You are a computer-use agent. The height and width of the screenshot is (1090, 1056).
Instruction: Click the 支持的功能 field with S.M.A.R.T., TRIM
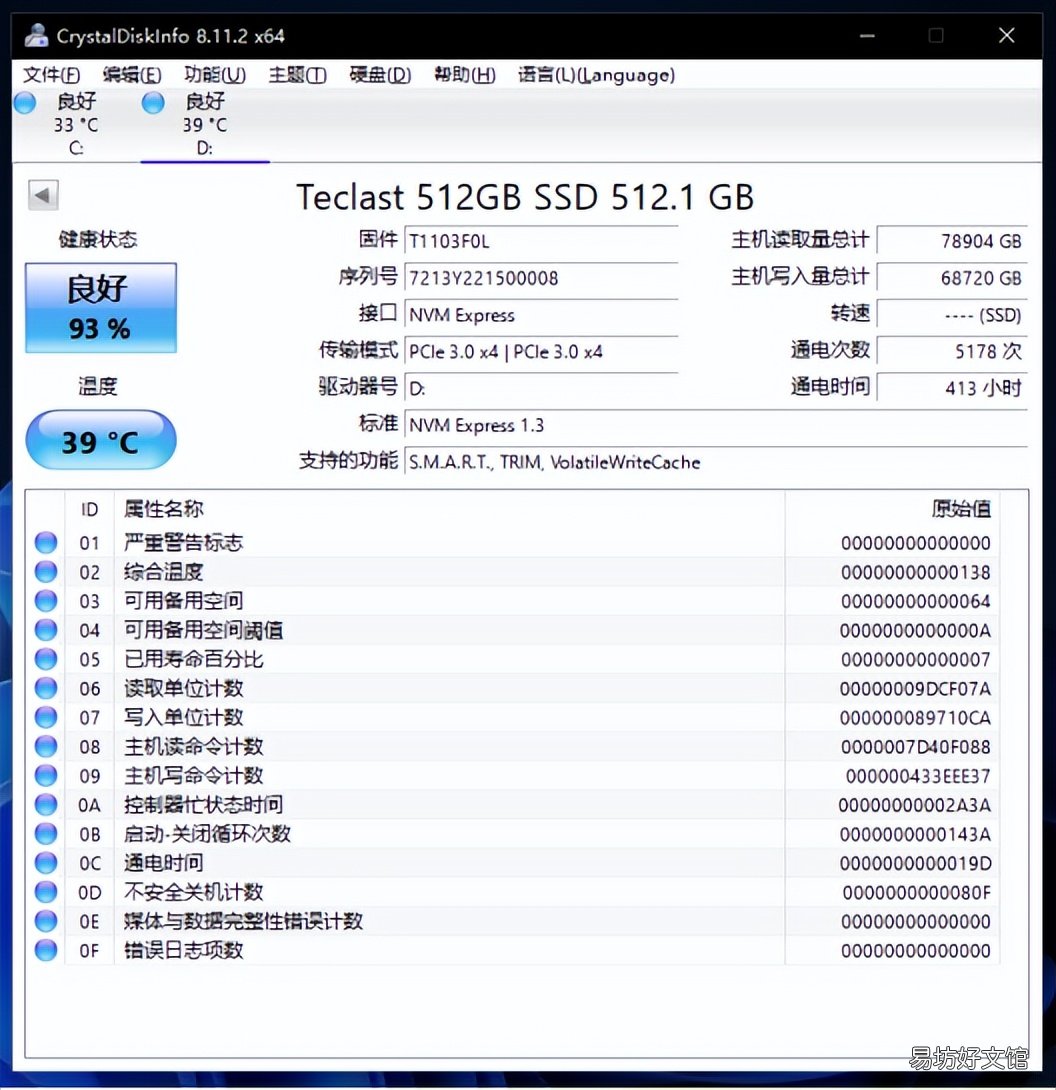[716, 462]
